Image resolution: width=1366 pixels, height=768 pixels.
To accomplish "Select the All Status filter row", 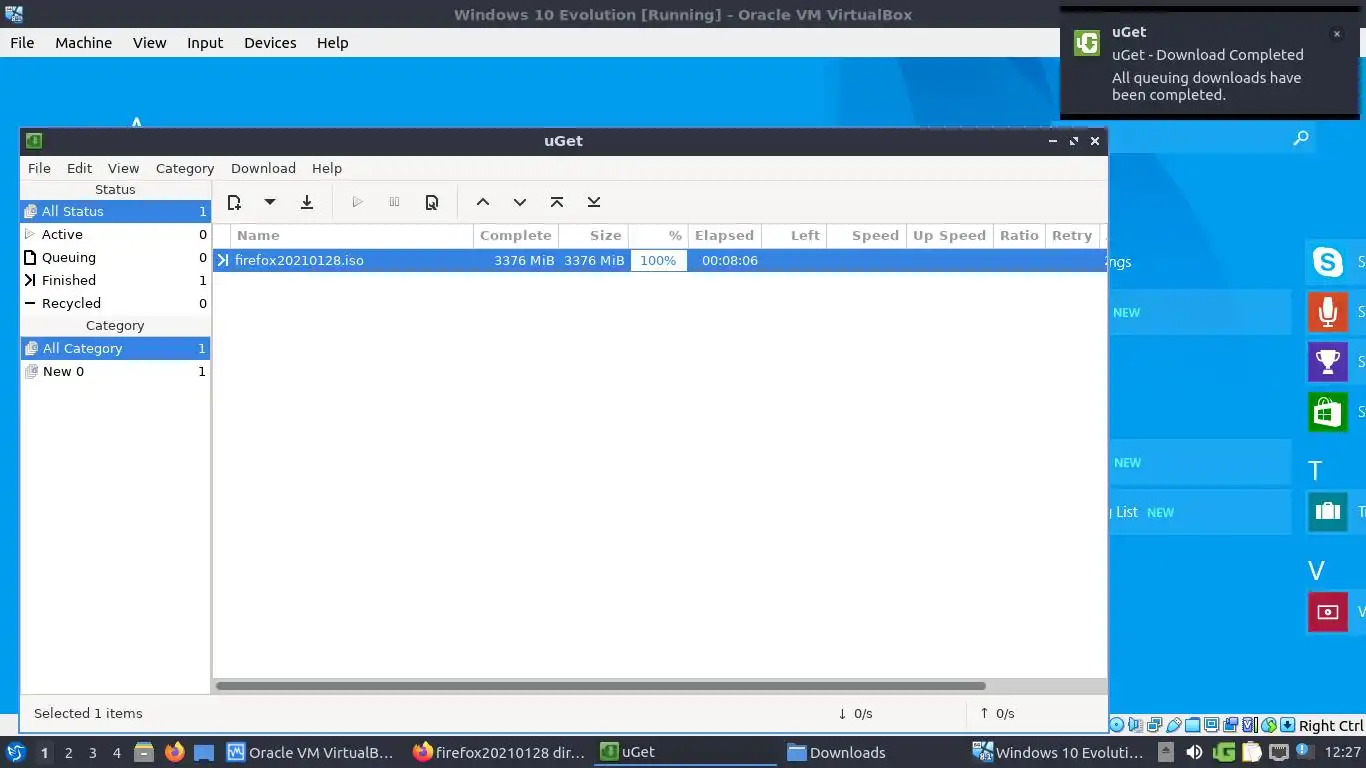I will (x=115, y=211).
